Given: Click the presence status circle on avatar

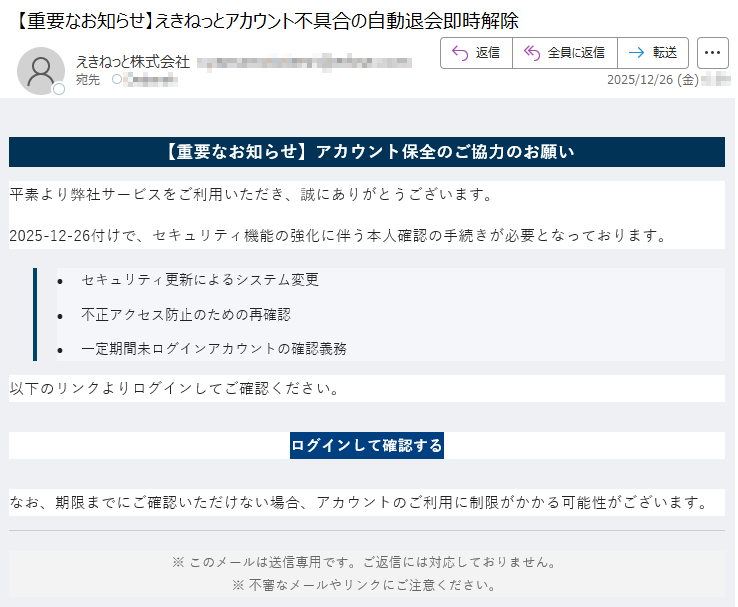Looking at the screenshot, I should (x=59, y=89).
